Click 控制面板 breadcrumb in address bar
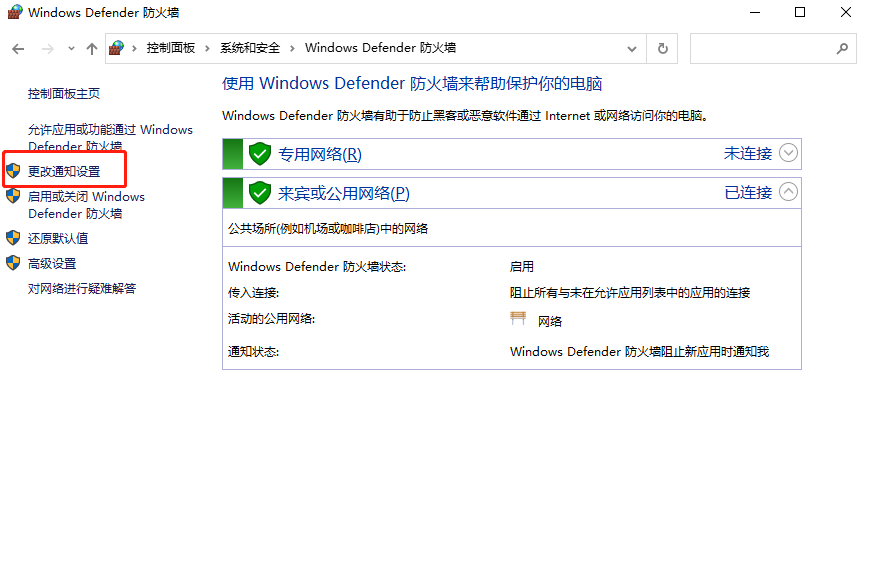 click(x=171, y=48)
